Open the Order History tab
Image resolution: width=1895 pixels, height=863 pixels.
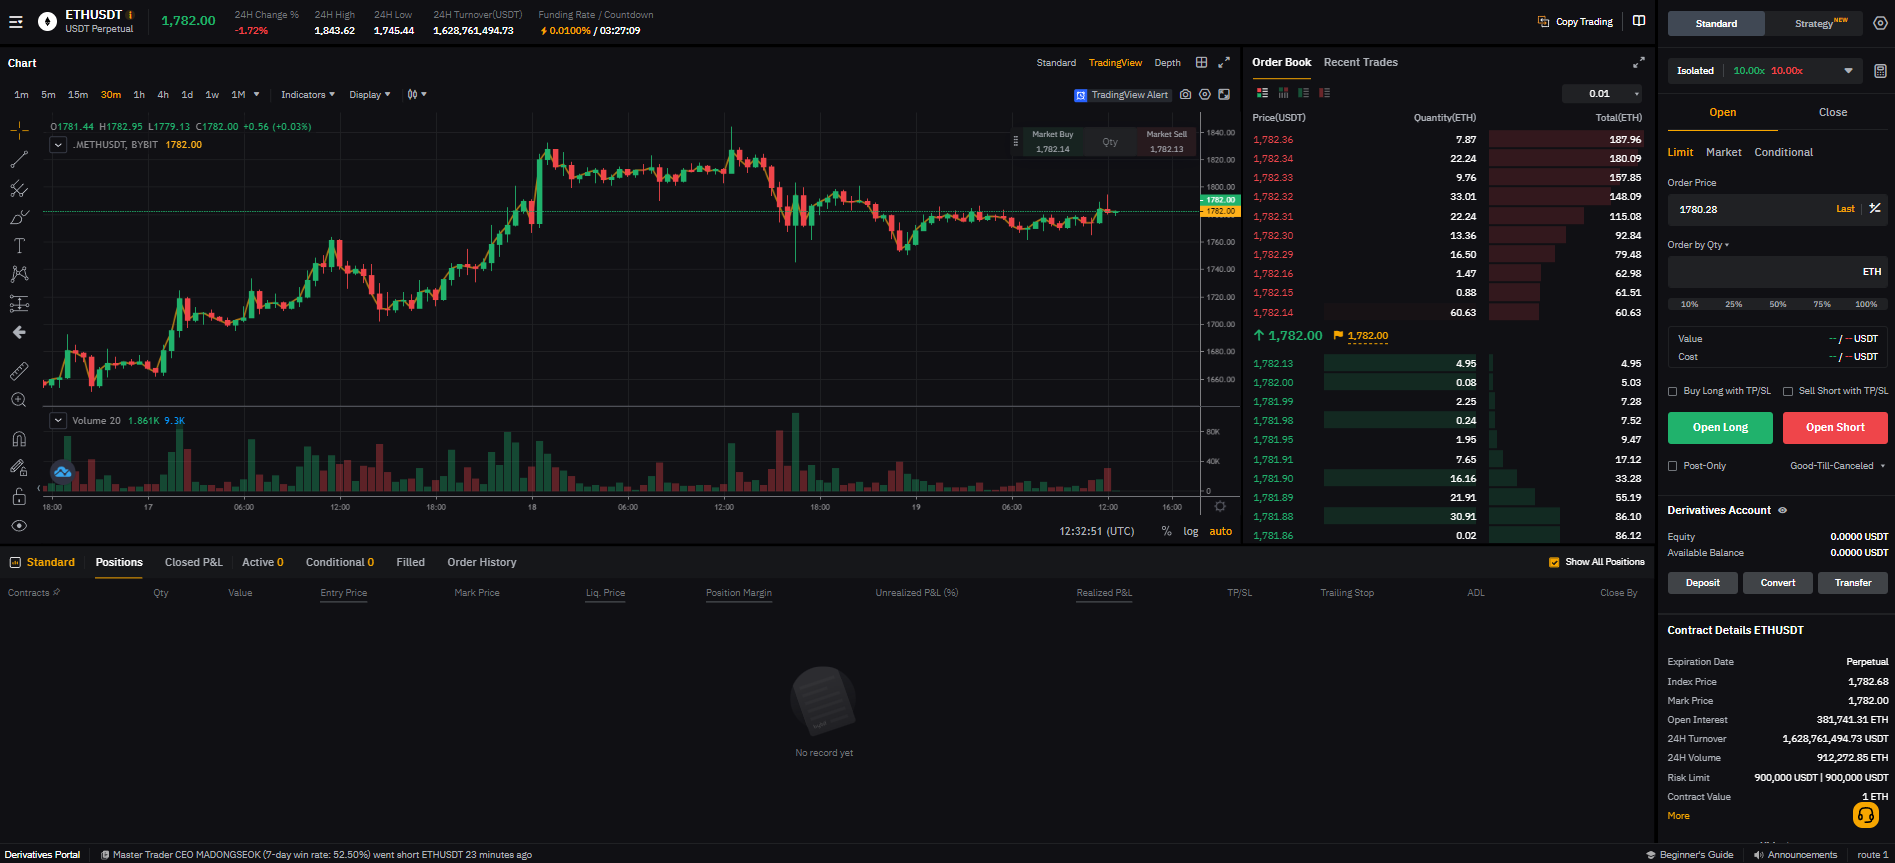tap(481, 562)
